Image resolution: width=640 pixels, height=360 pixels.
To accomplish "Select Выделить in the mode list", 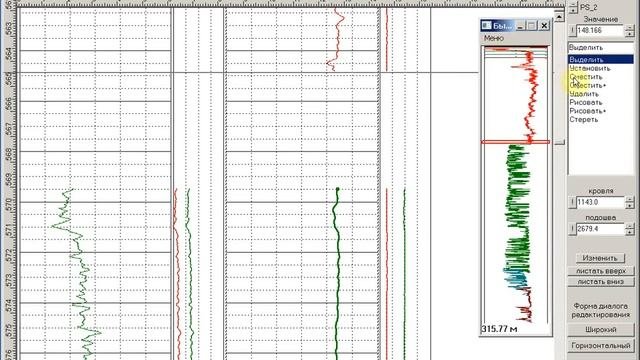I will tap(601, 60).
